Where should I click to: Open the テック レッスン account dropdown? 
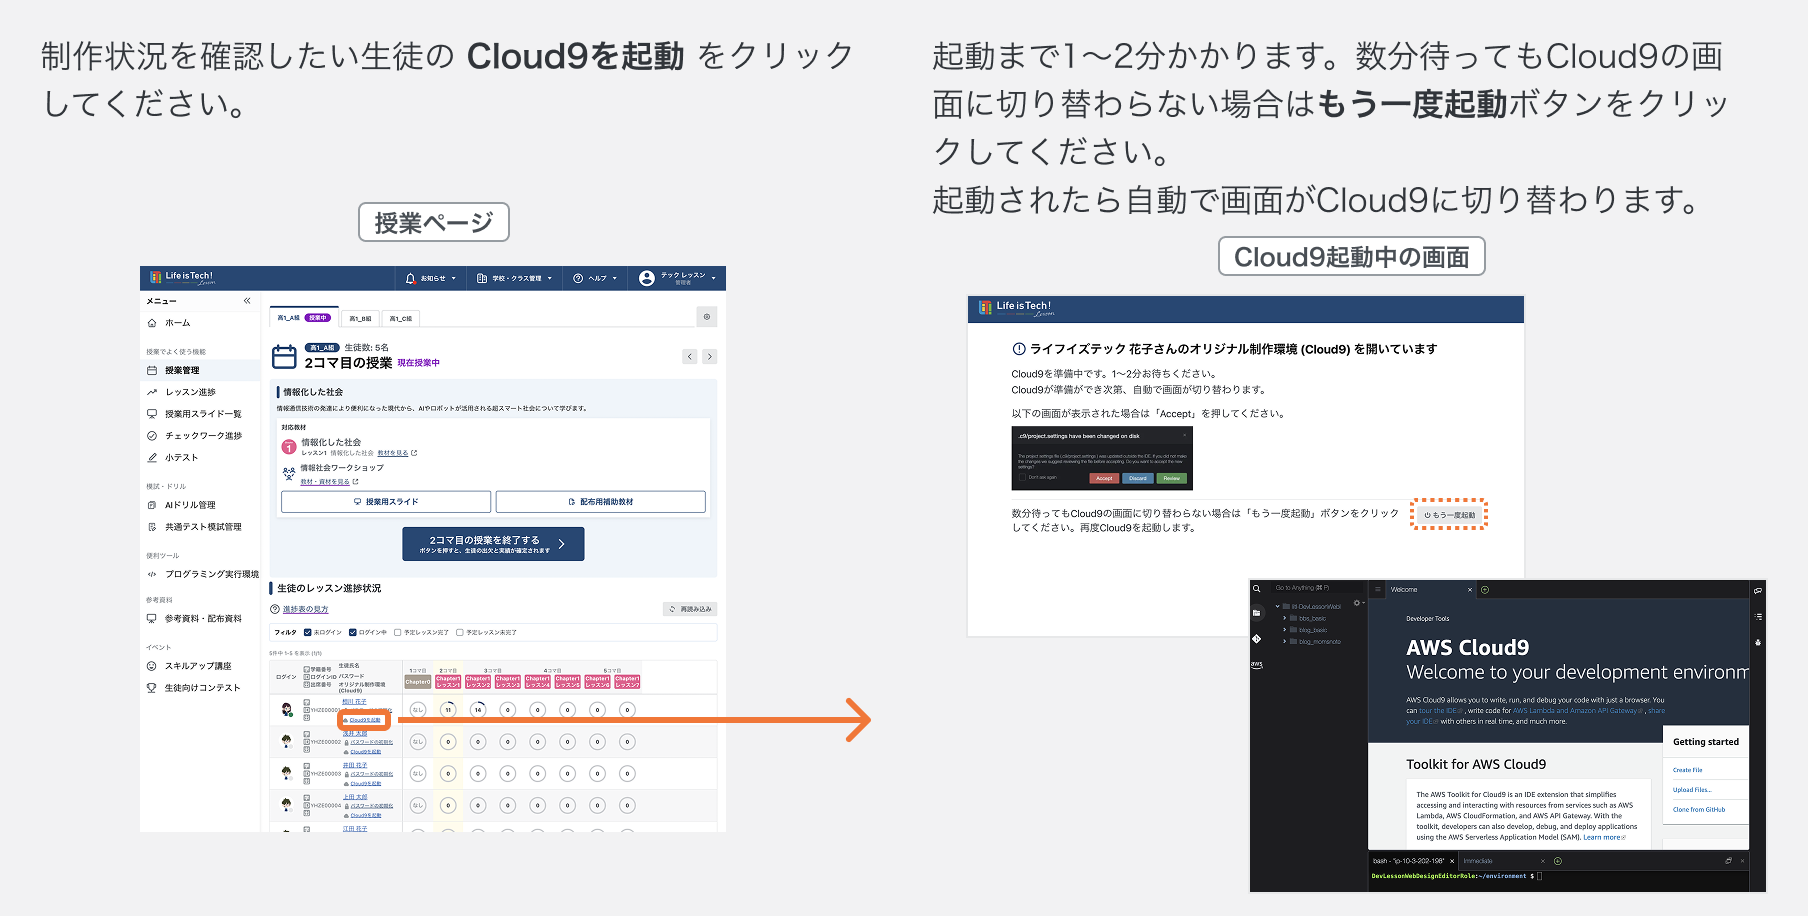click(678, 278)
